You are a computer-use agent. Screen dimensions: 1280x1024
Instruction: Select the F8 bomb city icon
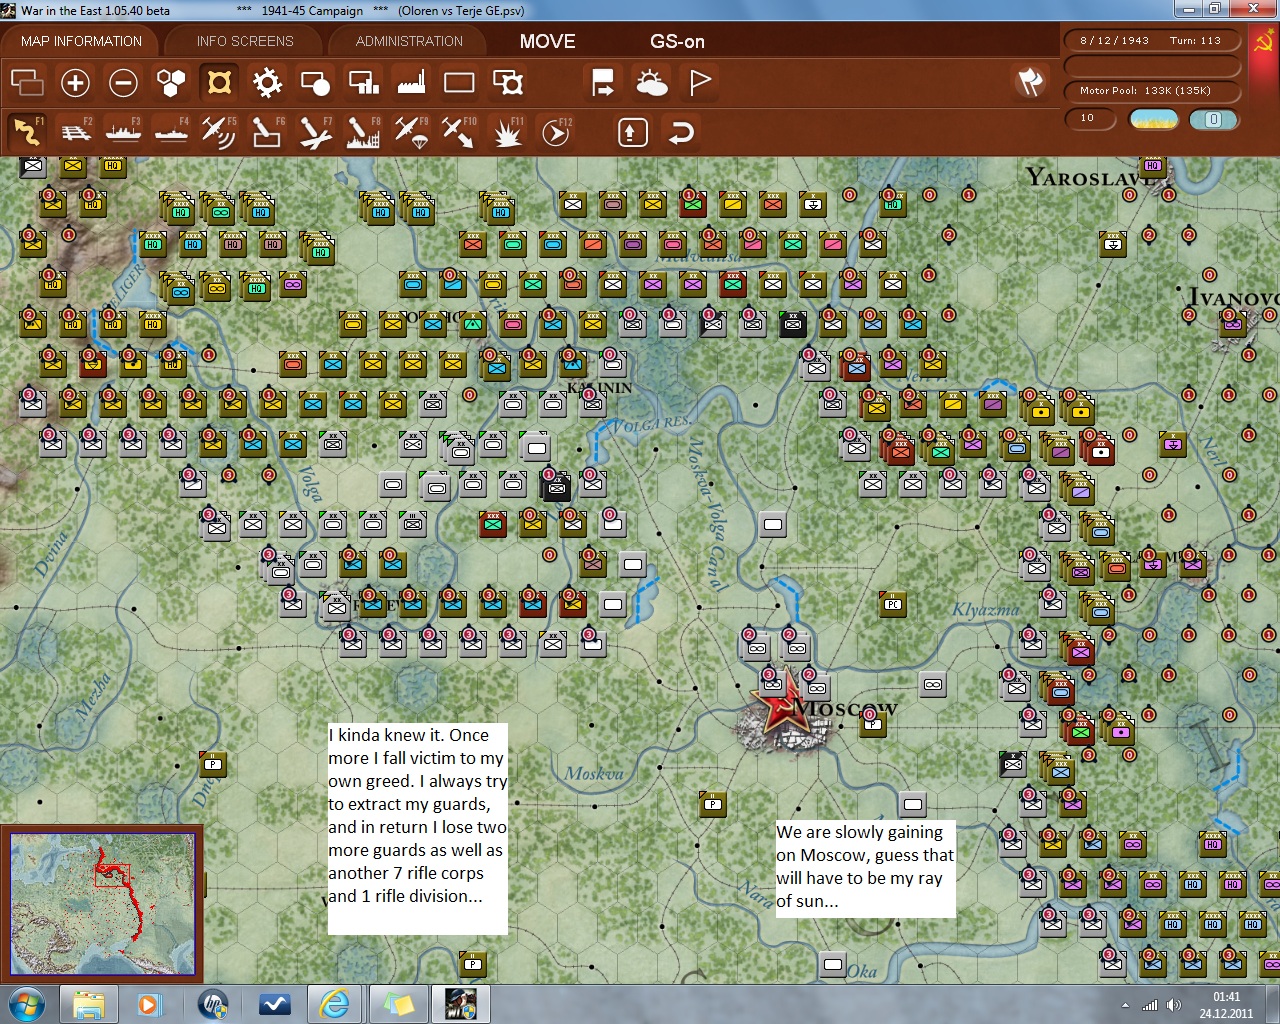[363, 132]
